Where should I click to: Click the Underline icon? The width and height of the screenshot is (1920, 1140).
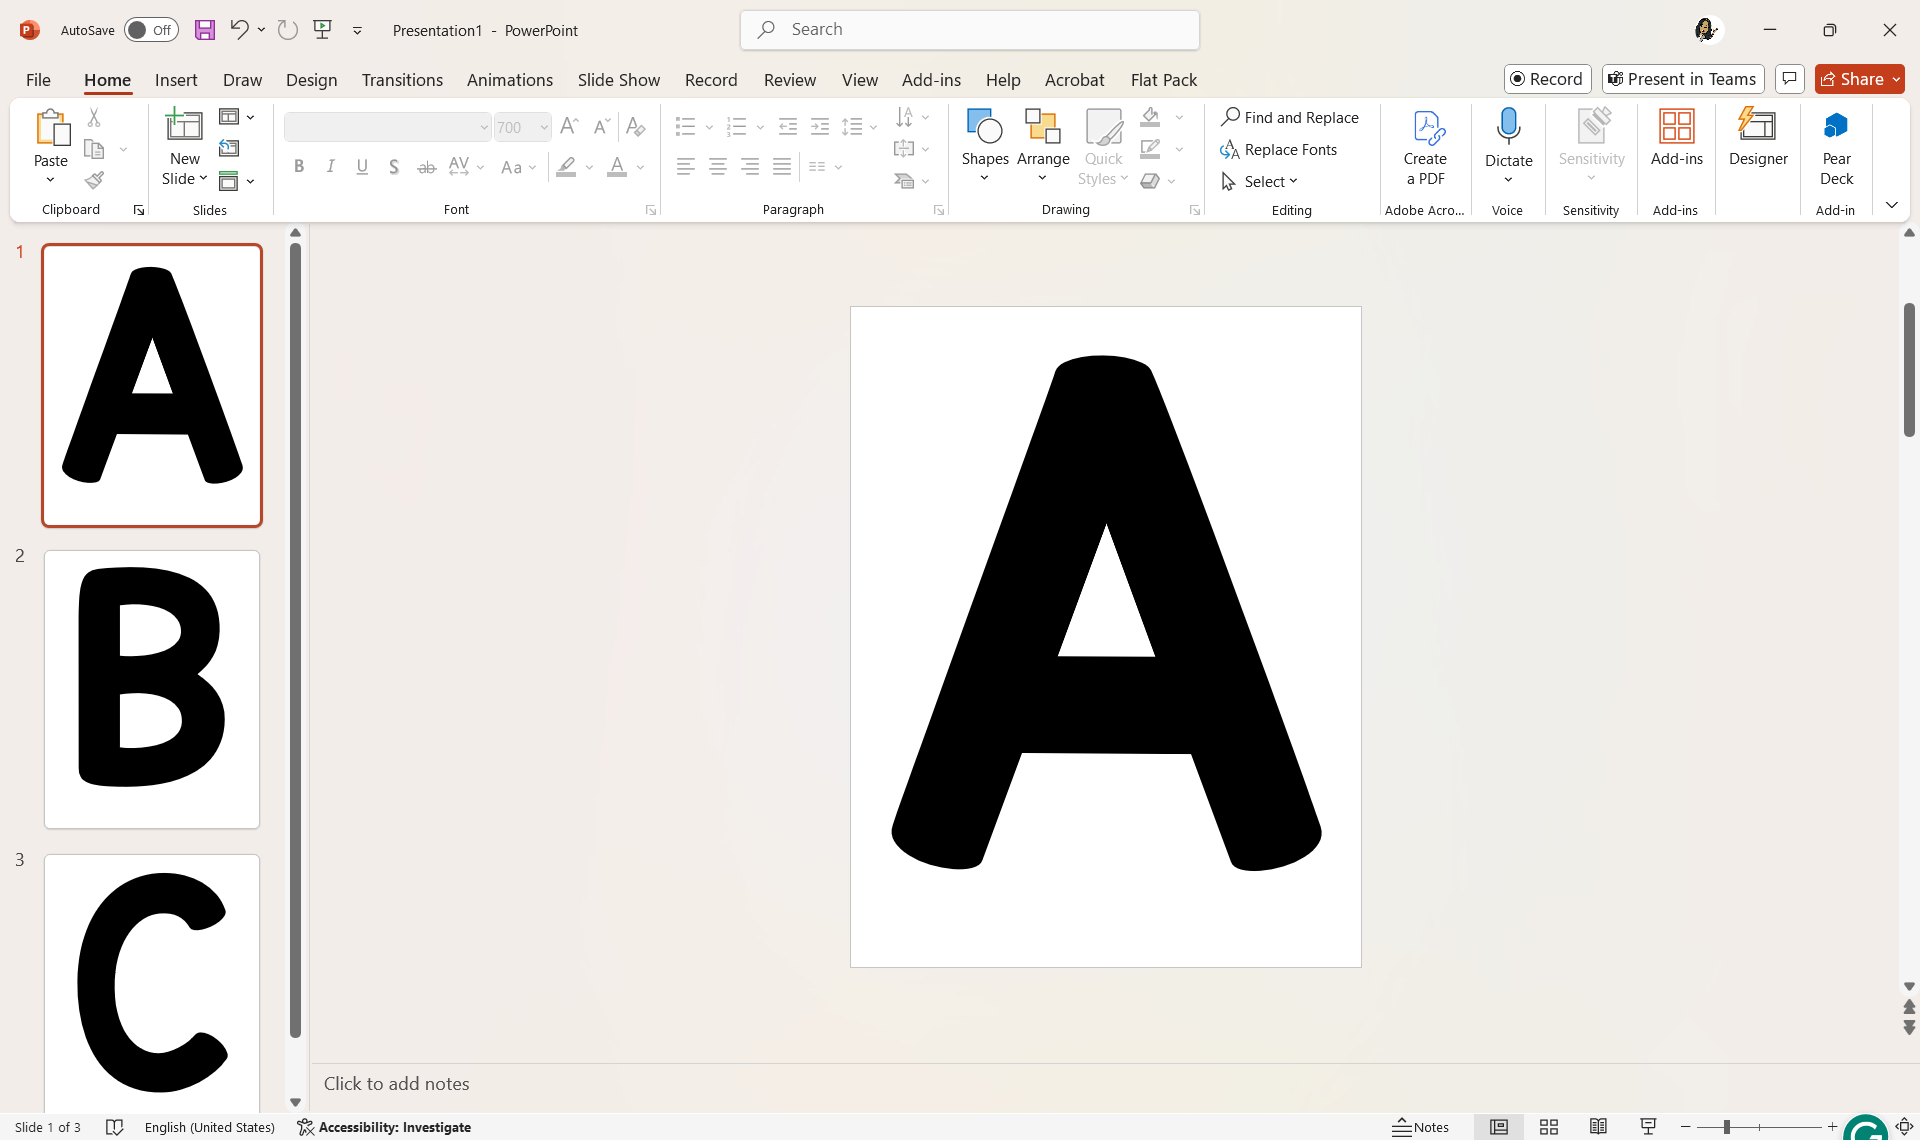[x=362, y=166]
